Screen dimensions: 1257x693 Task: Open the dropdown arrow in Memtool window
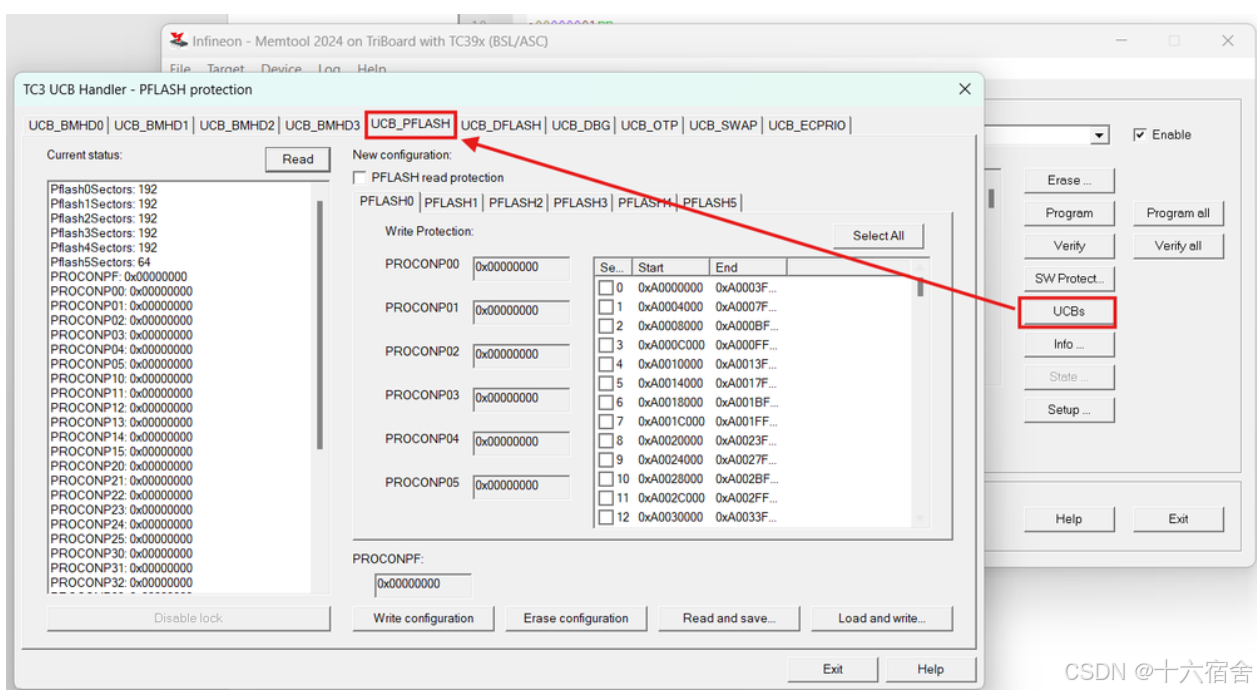1100,135
